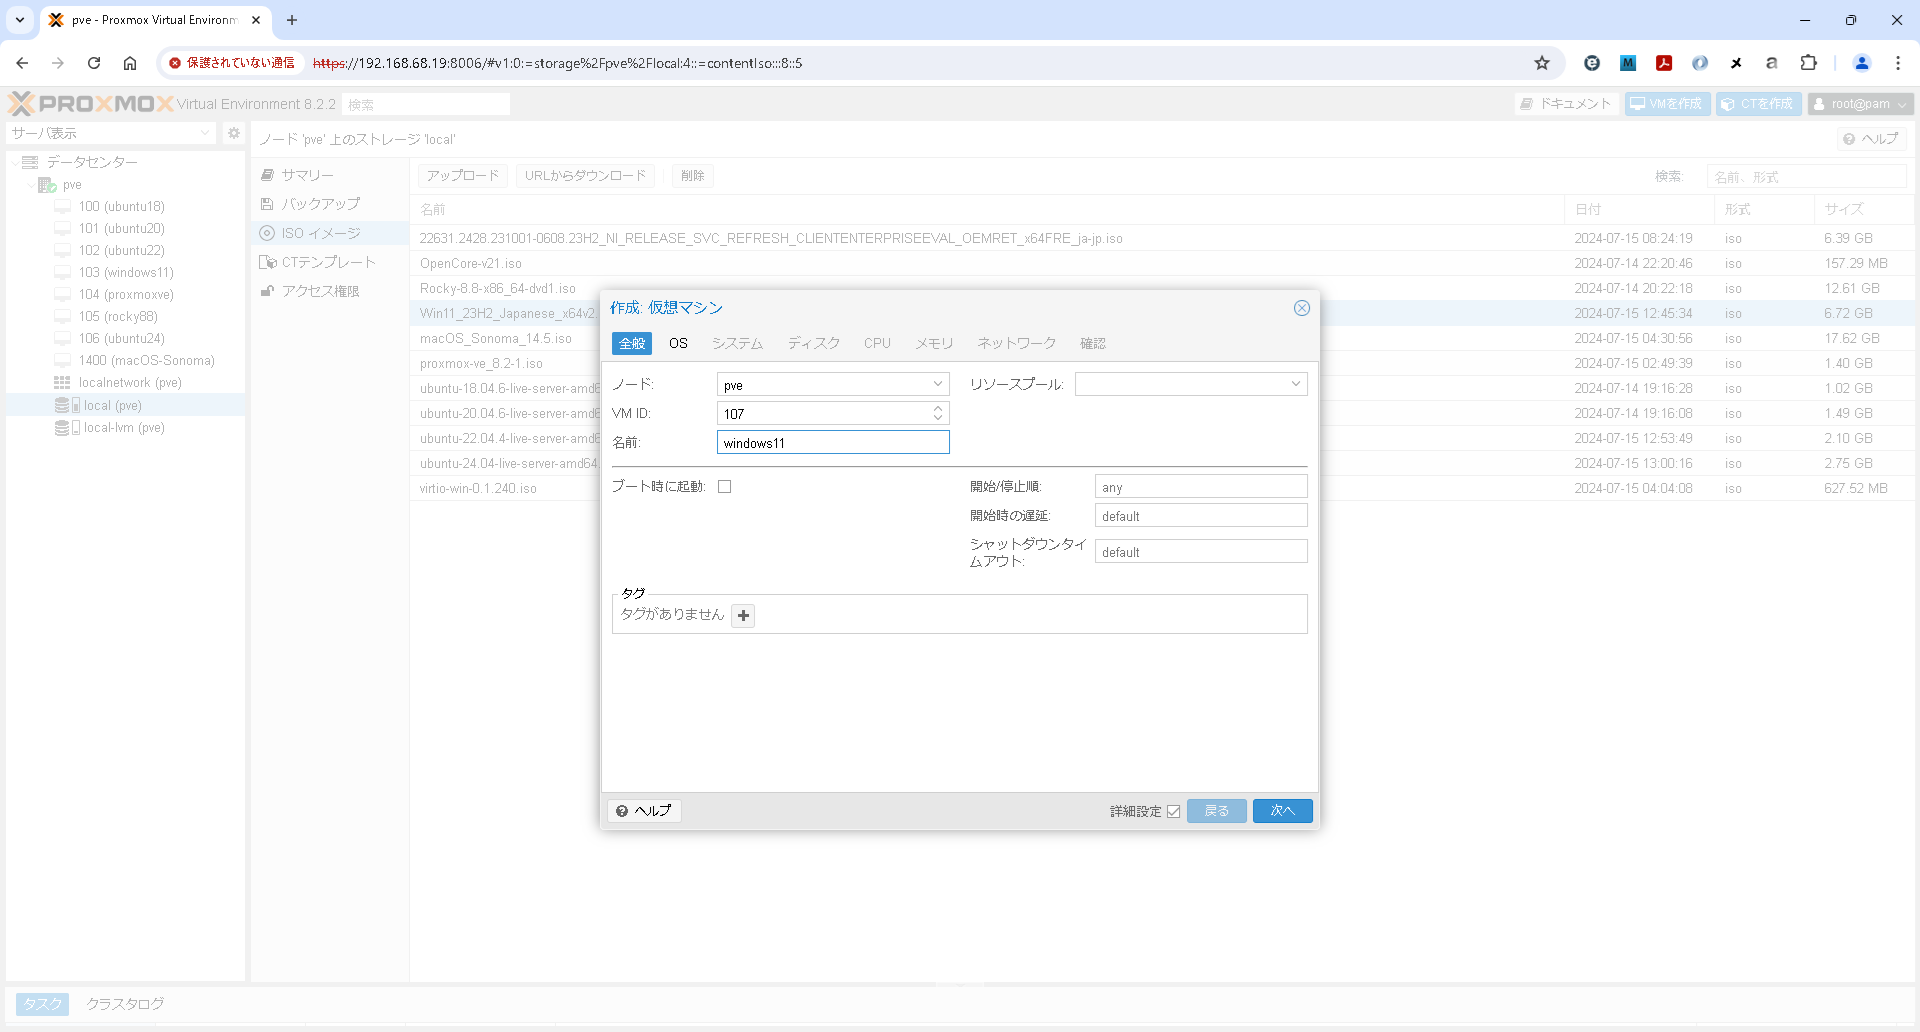
Task: Select VM 103 (windows11) in tree
Action: (x=126, y=273)
